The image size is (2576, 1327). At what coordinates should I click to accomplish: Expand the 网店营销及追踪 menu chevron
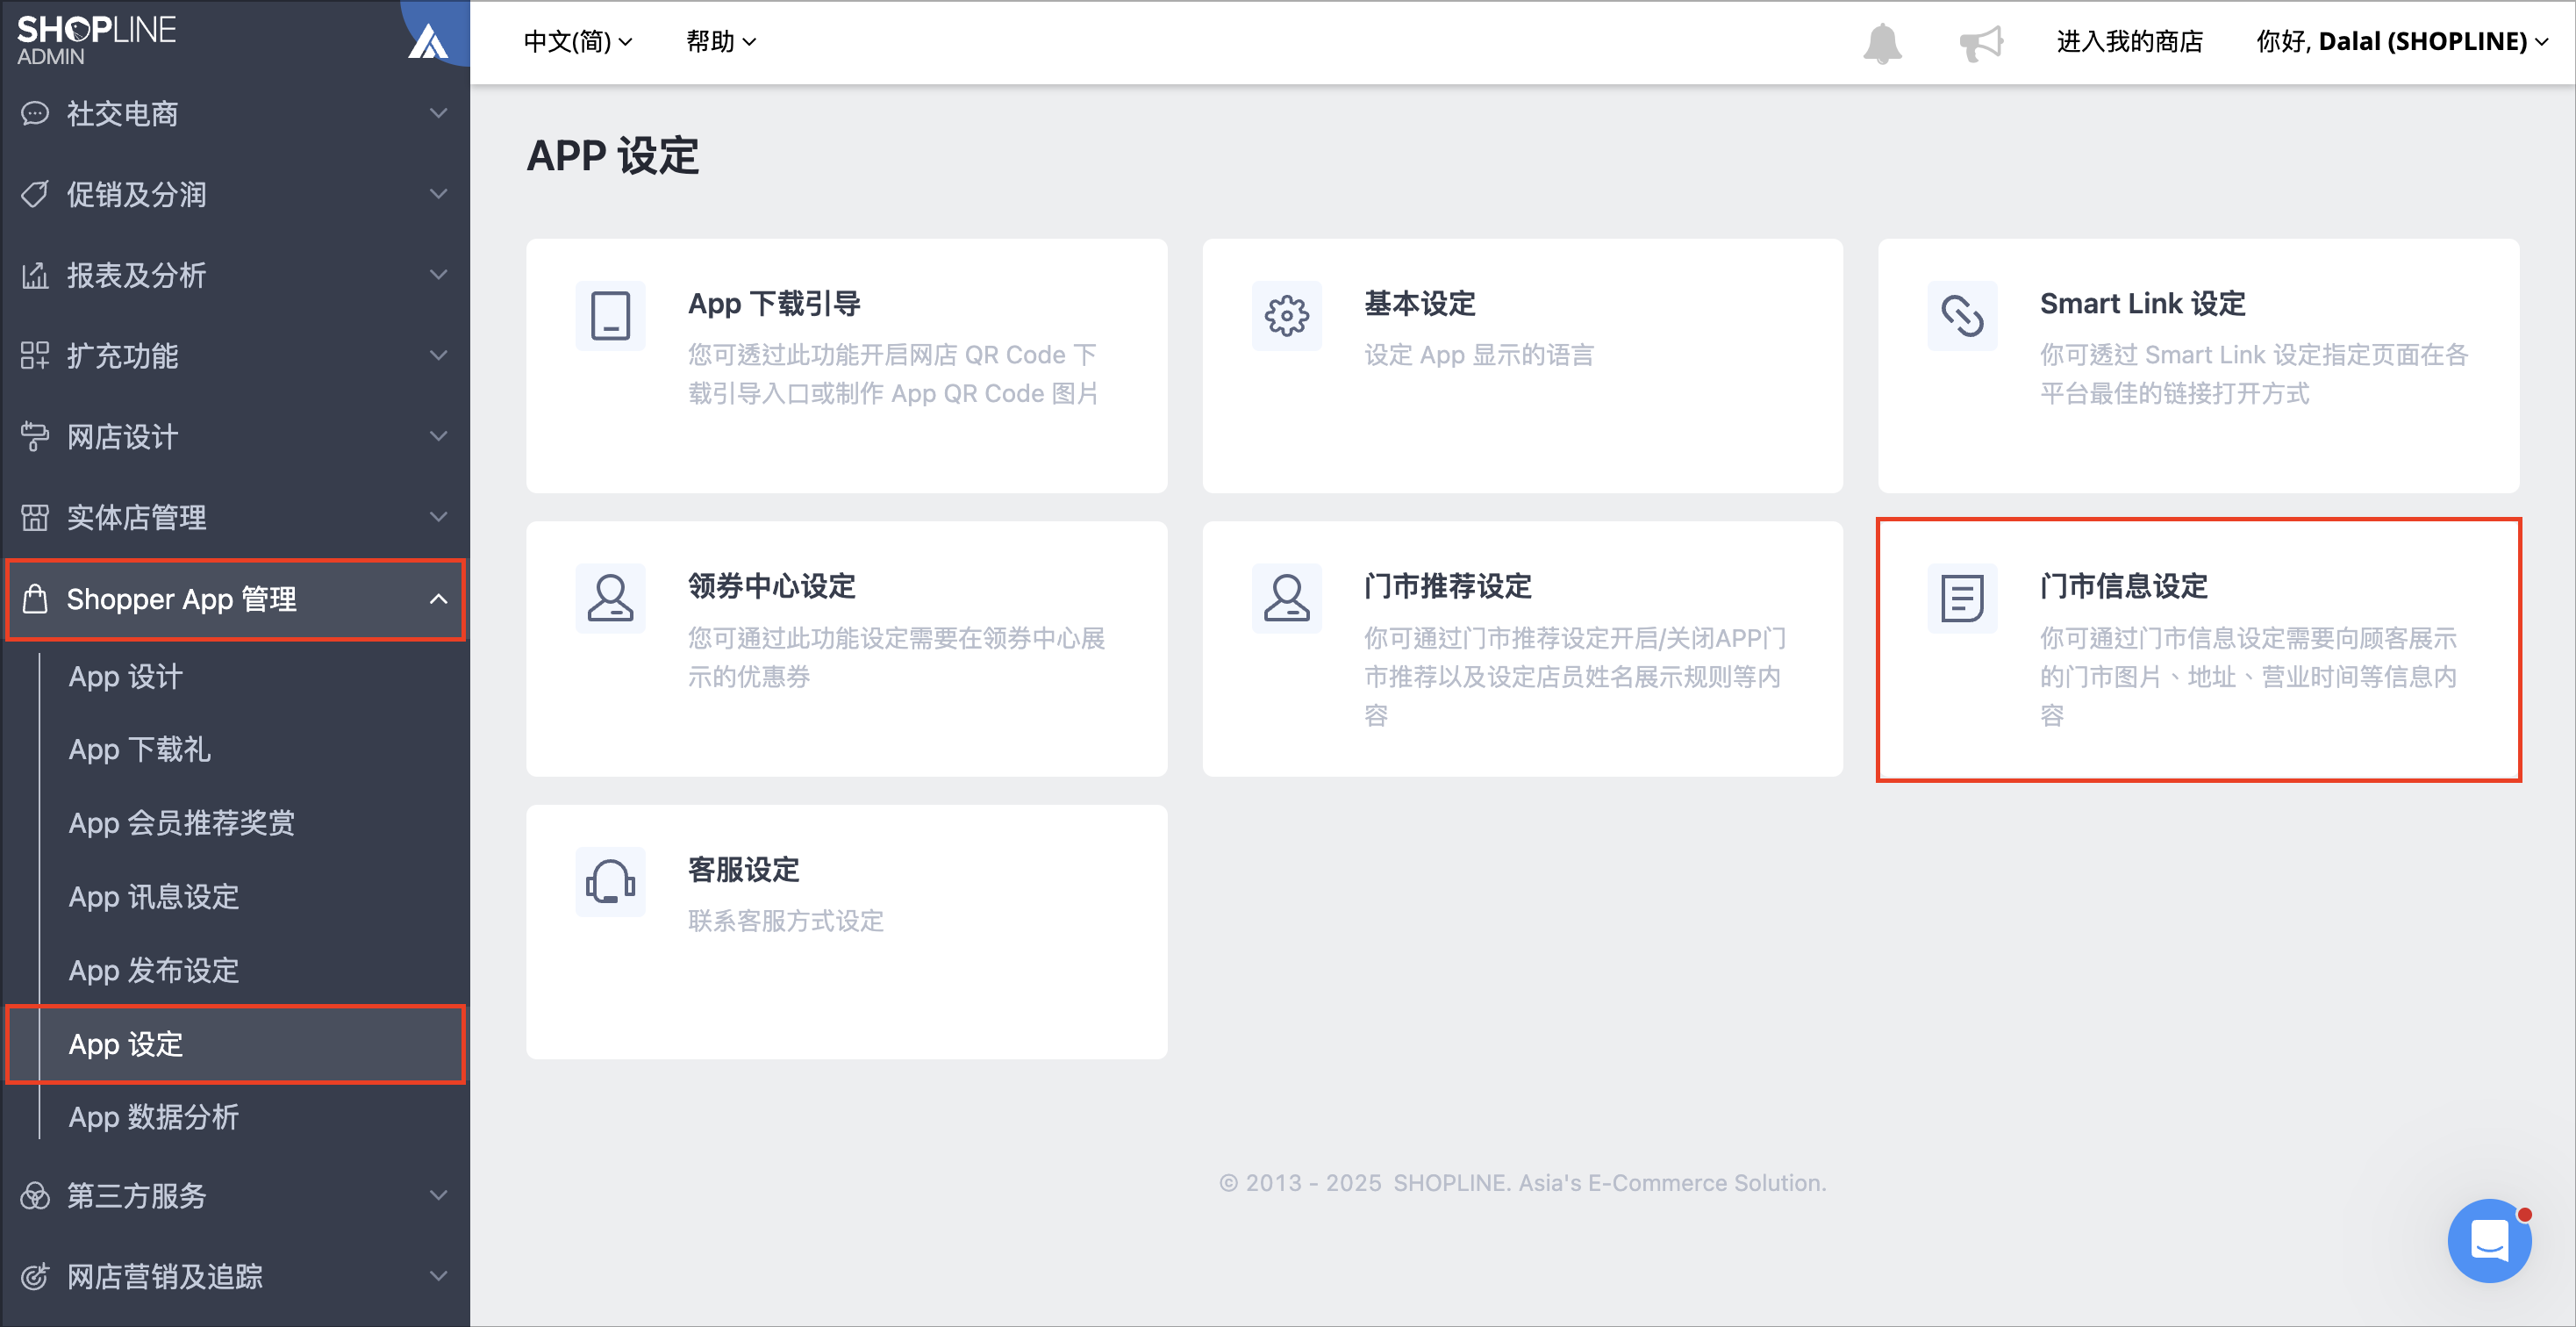click(x=438, y=1276)
